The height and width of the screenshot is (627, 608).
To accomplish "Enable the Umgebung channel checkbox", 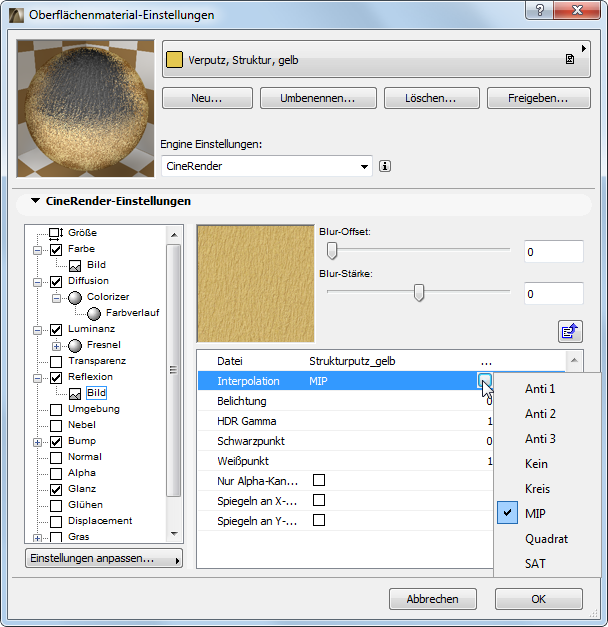I will coord(56,410).
